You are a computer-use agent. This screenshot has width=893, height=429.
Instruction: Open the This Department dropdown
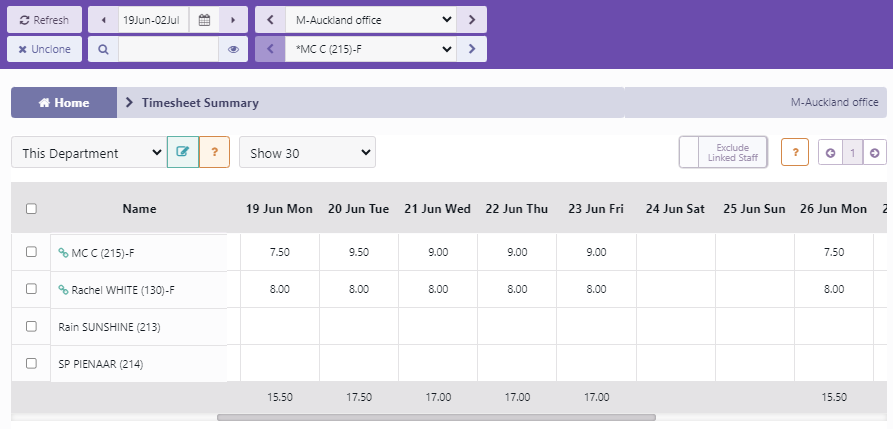pos(89,153)
